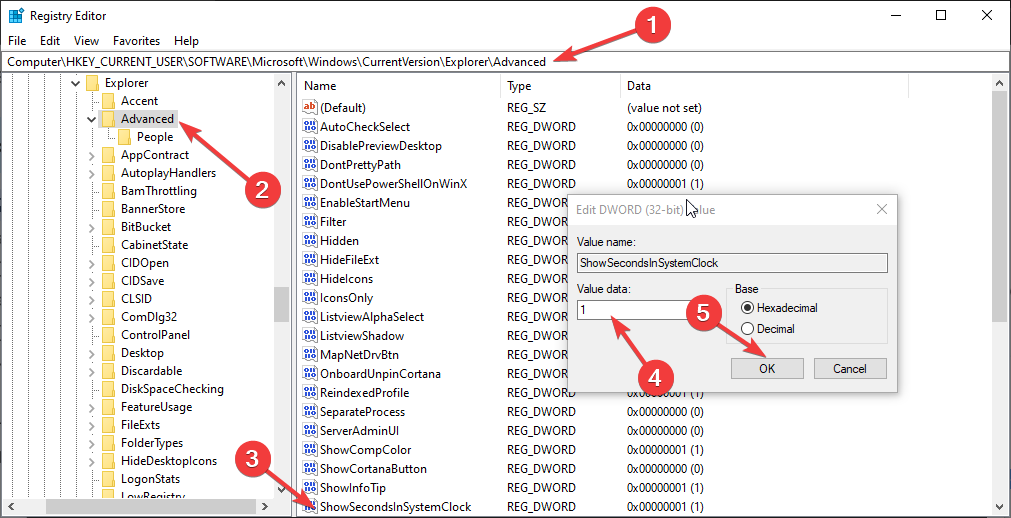Screen dimensions: 1011x518
Task: Open the Help menu
Action: pos(186,41)
